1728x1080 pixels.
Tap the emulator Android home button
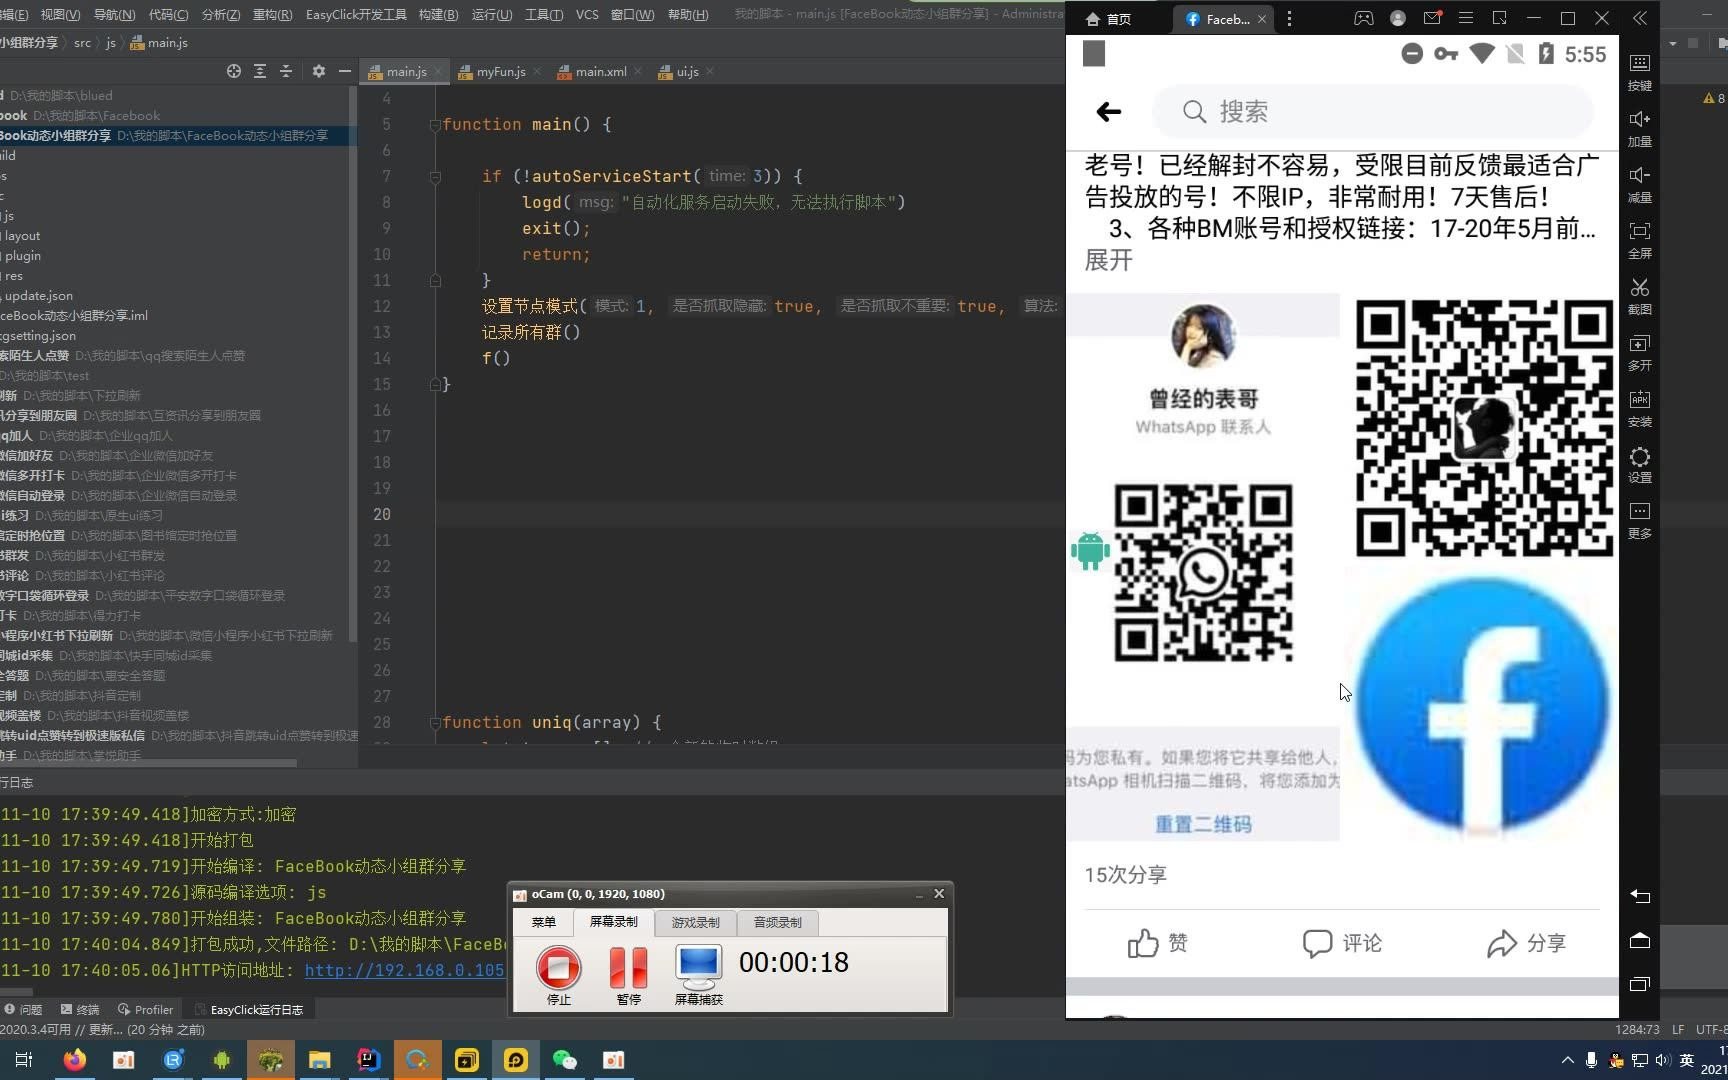click(x=1640, y=940)
